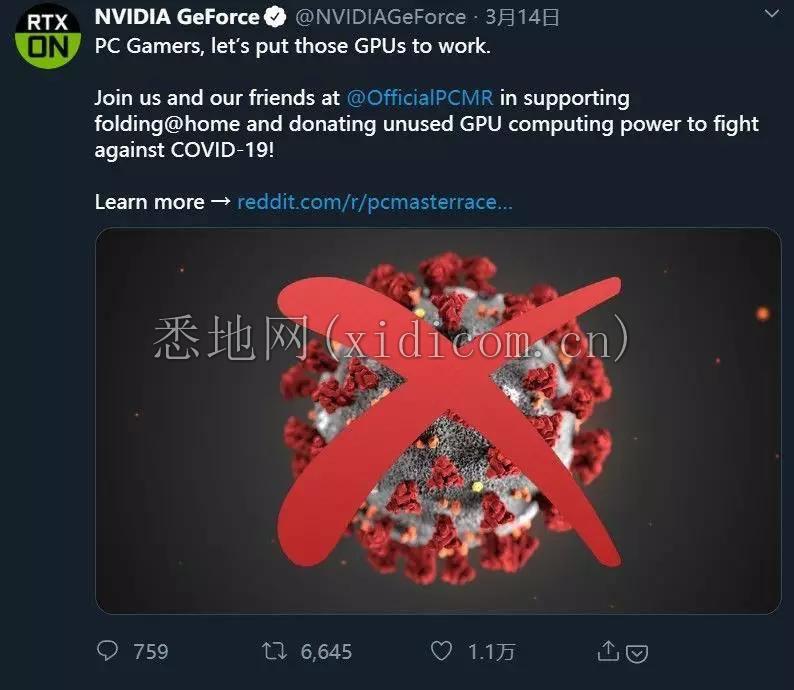Click the verified badge checkmark
This screenshot has height=690, width=794.
[x=275, y=17]
